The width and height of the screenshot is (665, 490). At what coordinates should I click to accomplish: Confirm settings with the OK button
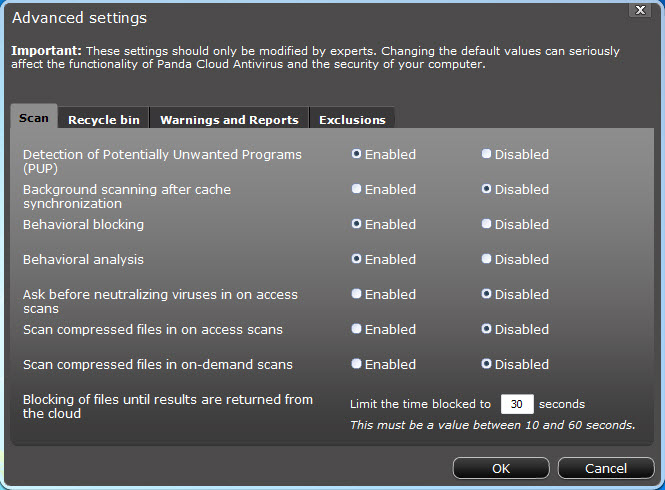tap(501, 468)
